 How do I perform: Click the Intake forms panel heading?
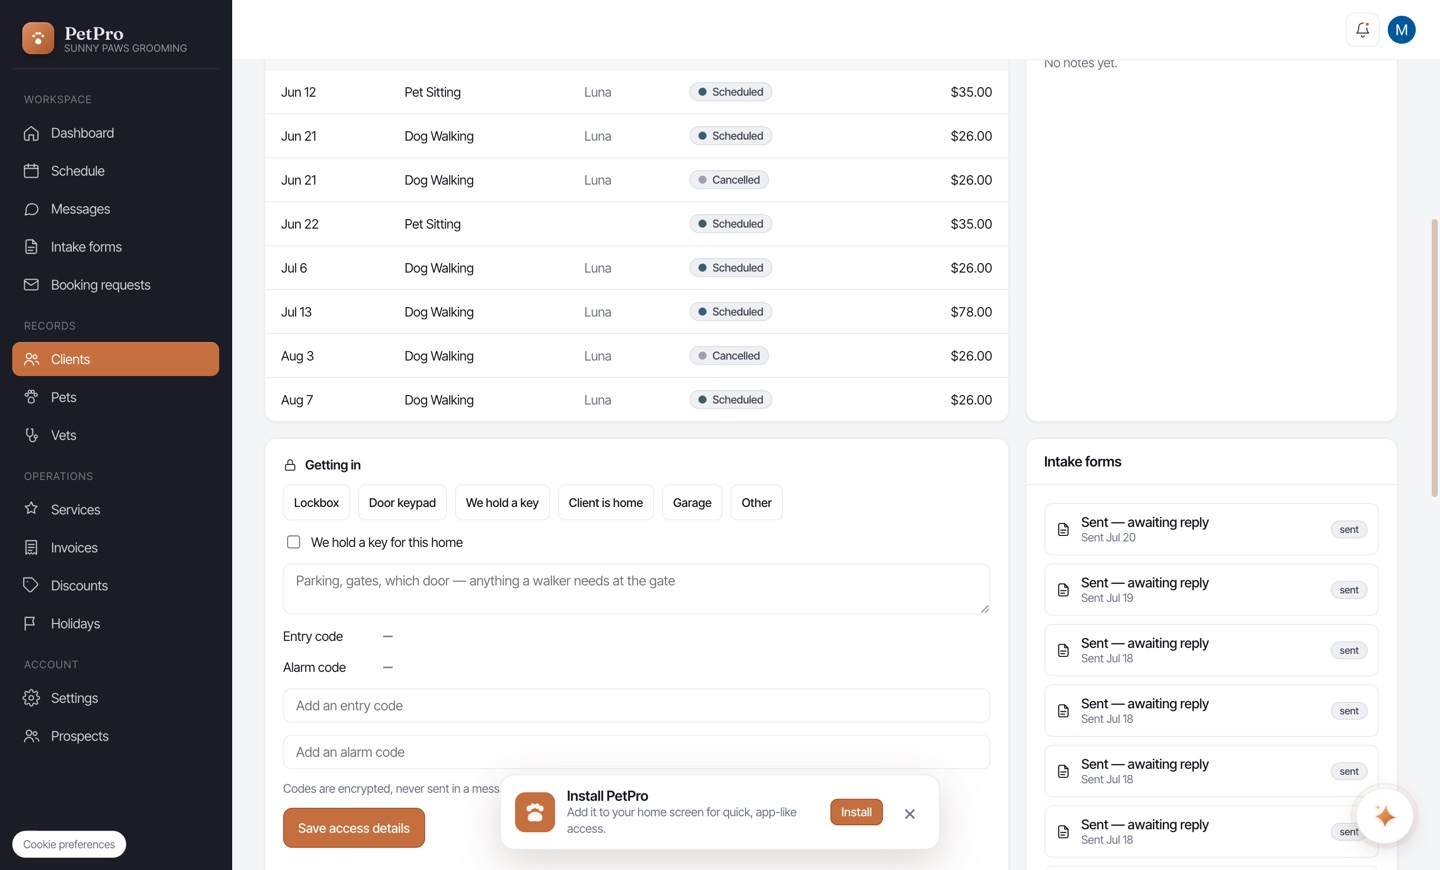(x=1082, y=462)
